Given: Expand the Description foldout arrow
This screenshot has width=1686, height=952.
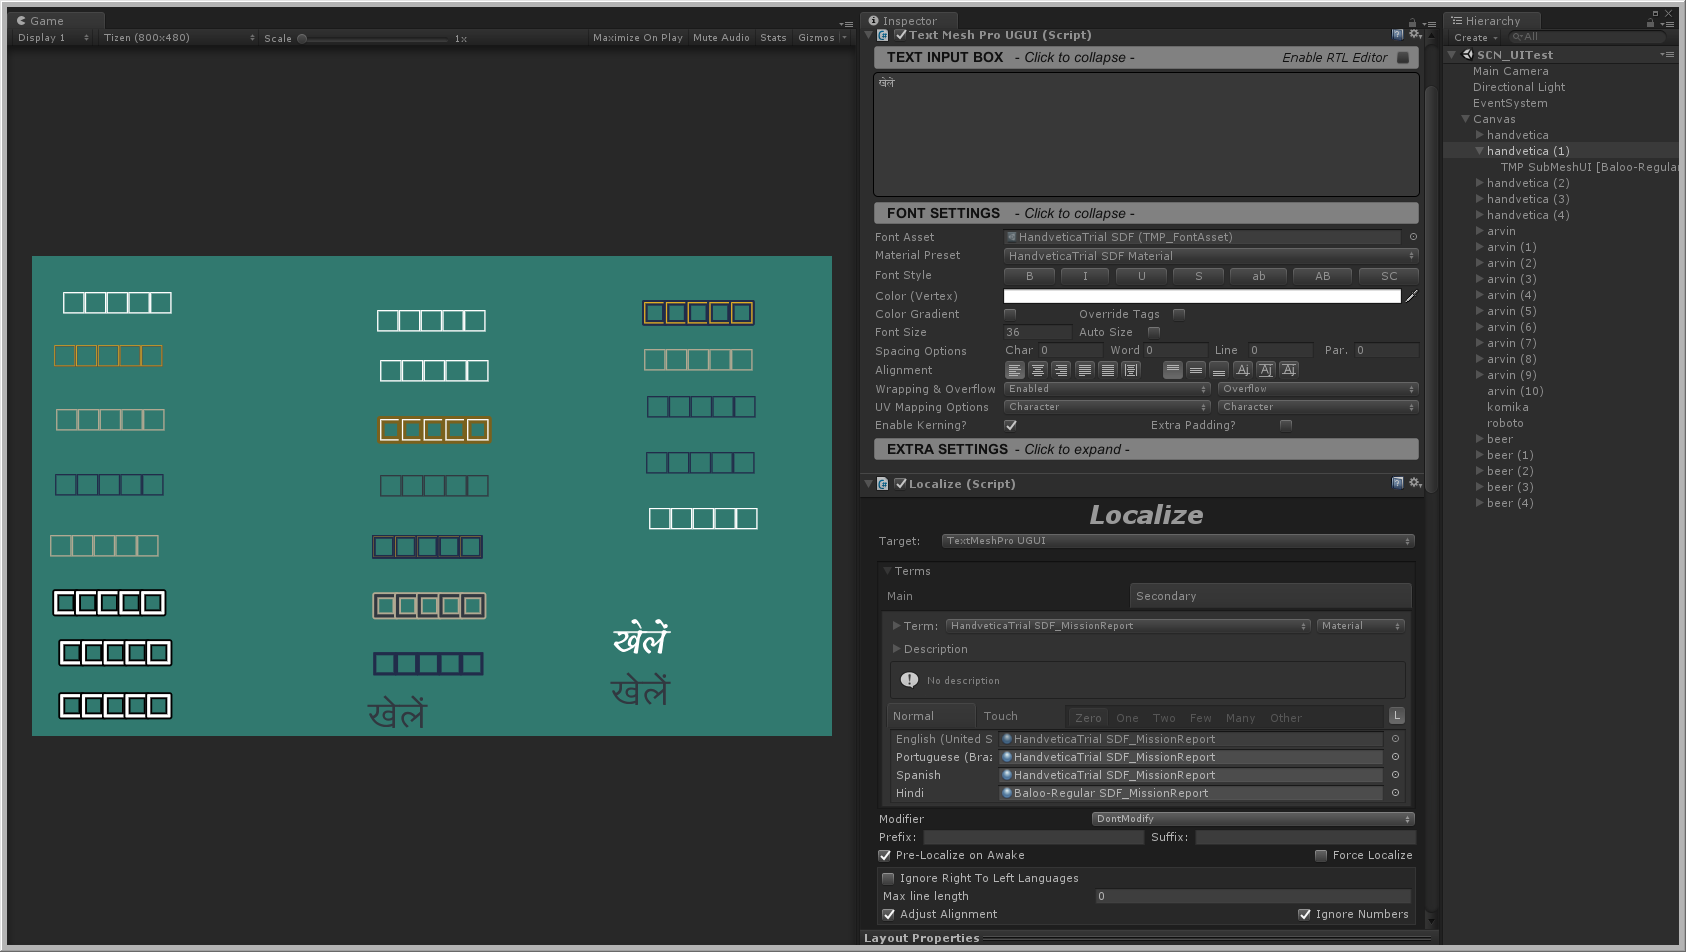Looking at the screenshot, I should point(896,649).
